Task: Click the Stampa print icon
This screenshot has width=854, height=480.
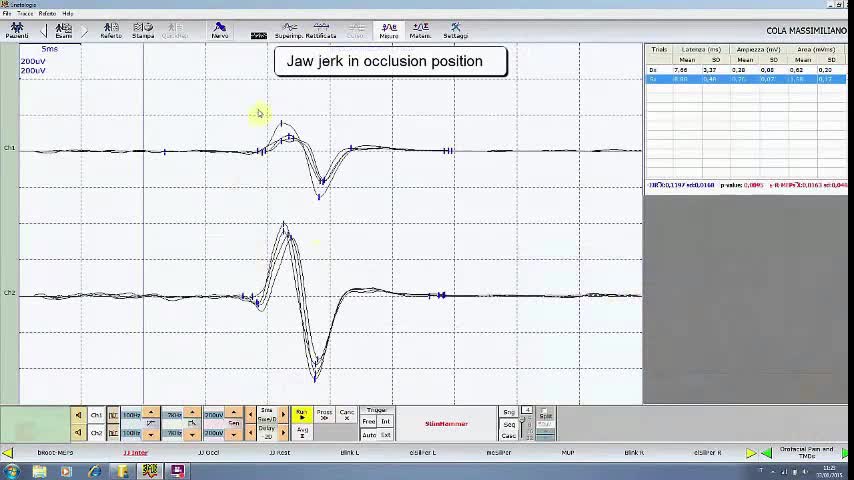Action: [143, 30]
